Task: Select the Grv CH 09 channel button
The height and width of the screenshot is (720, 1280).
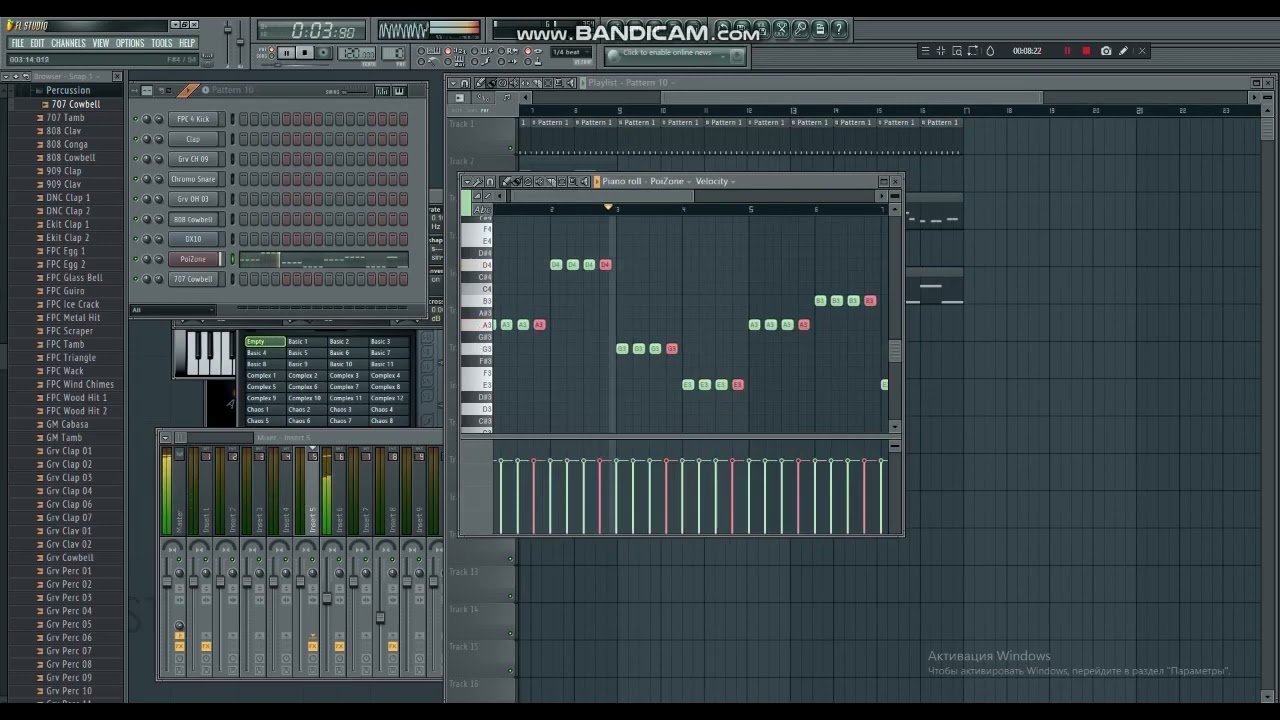Action: coord(193,159)
